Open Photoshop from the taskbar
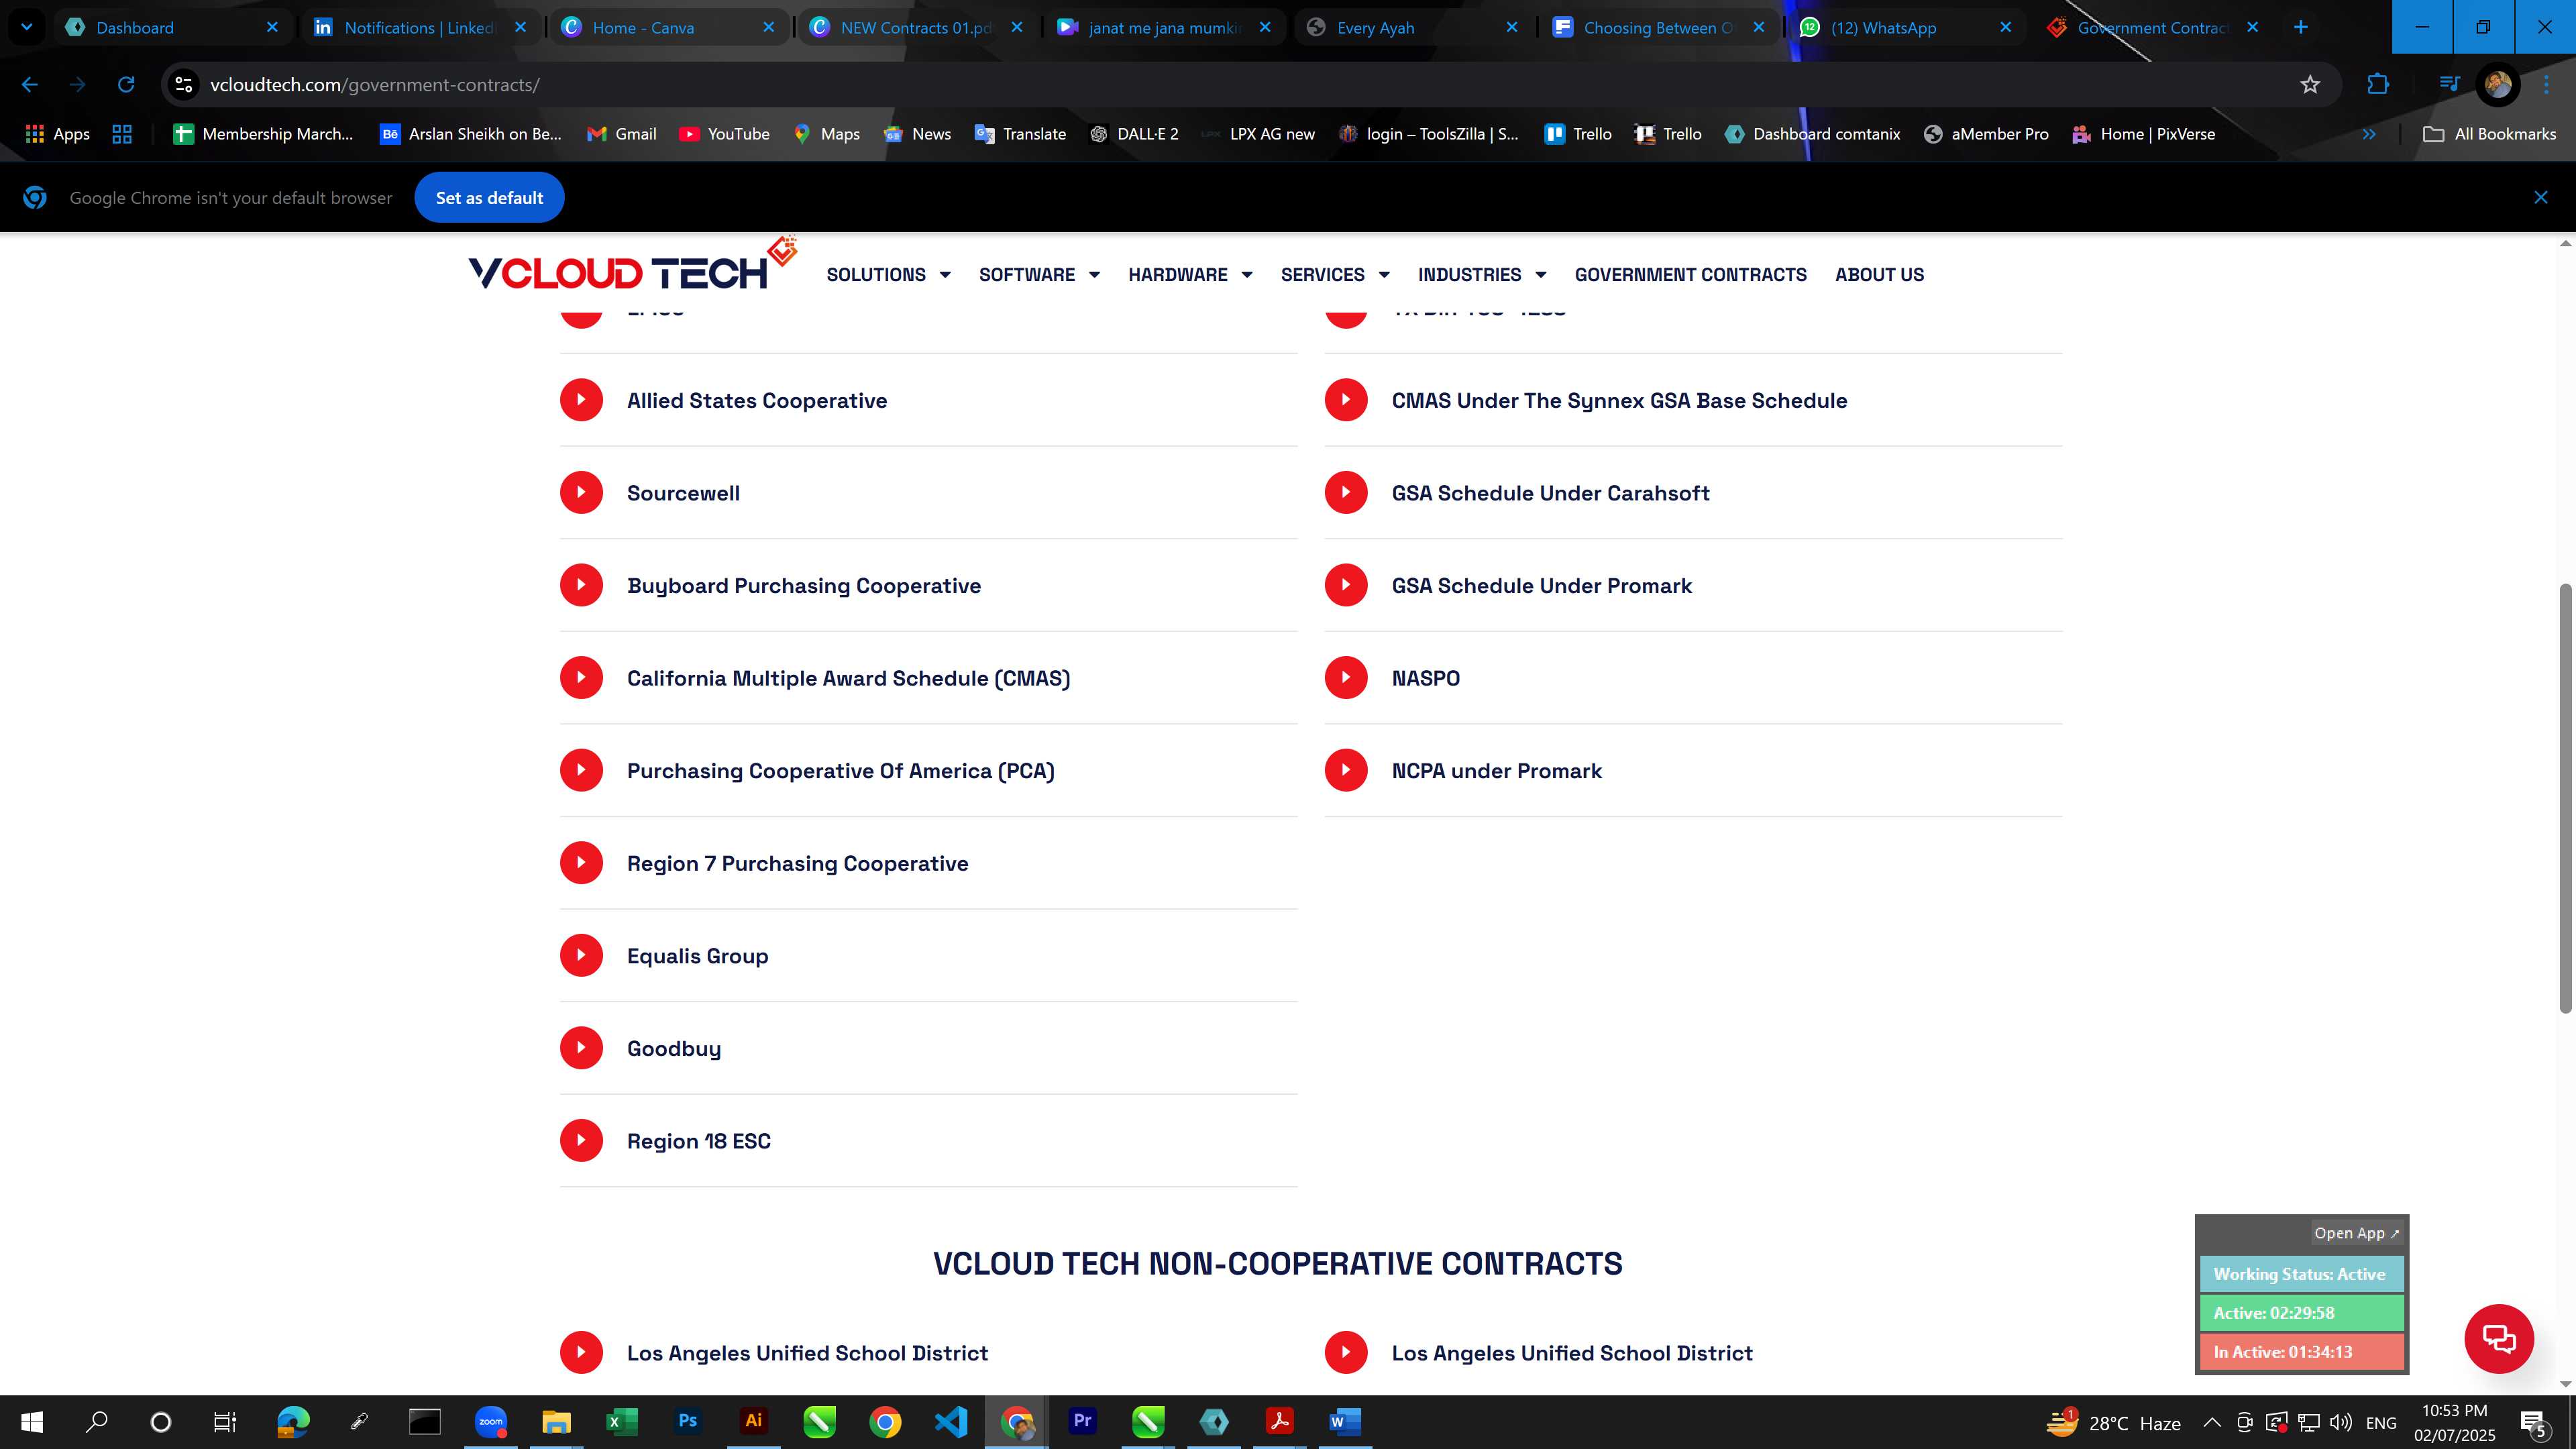 tap(687, 1421)
